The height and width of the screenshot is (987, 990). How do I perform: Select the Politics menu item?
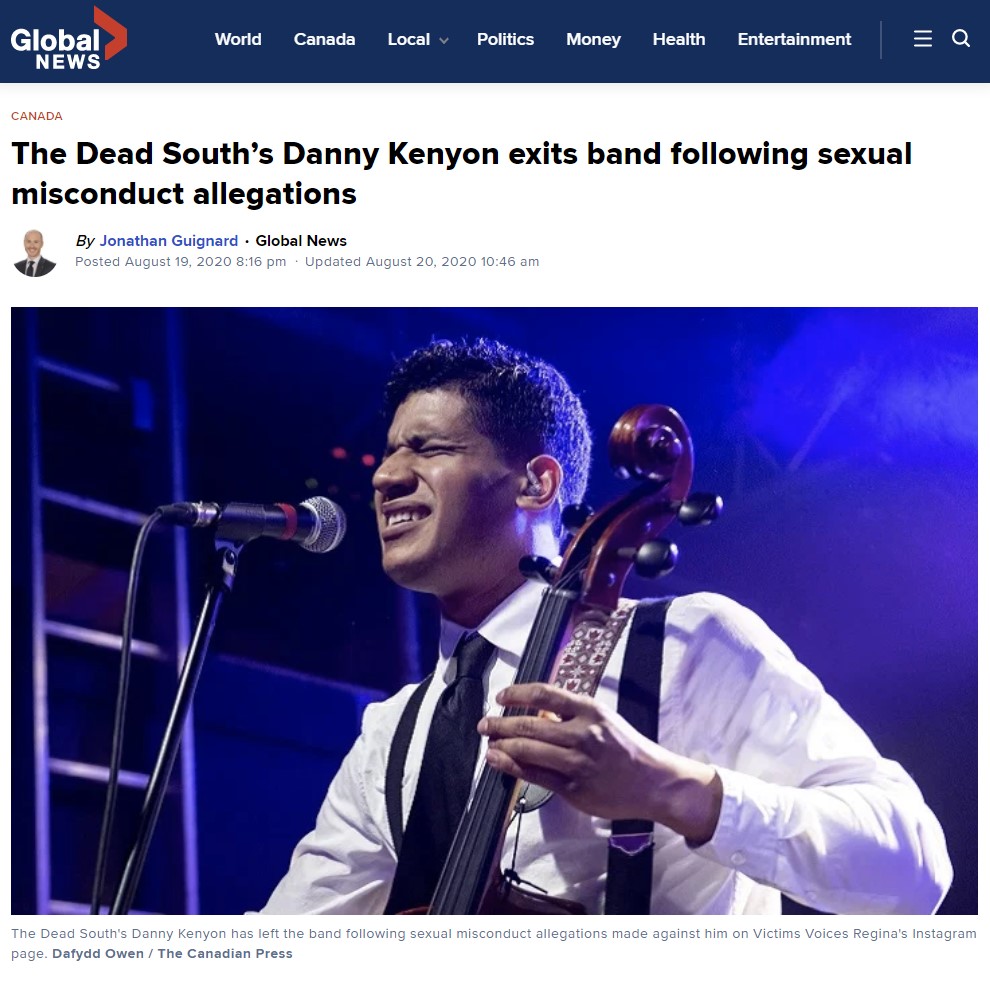coord(505,39)
